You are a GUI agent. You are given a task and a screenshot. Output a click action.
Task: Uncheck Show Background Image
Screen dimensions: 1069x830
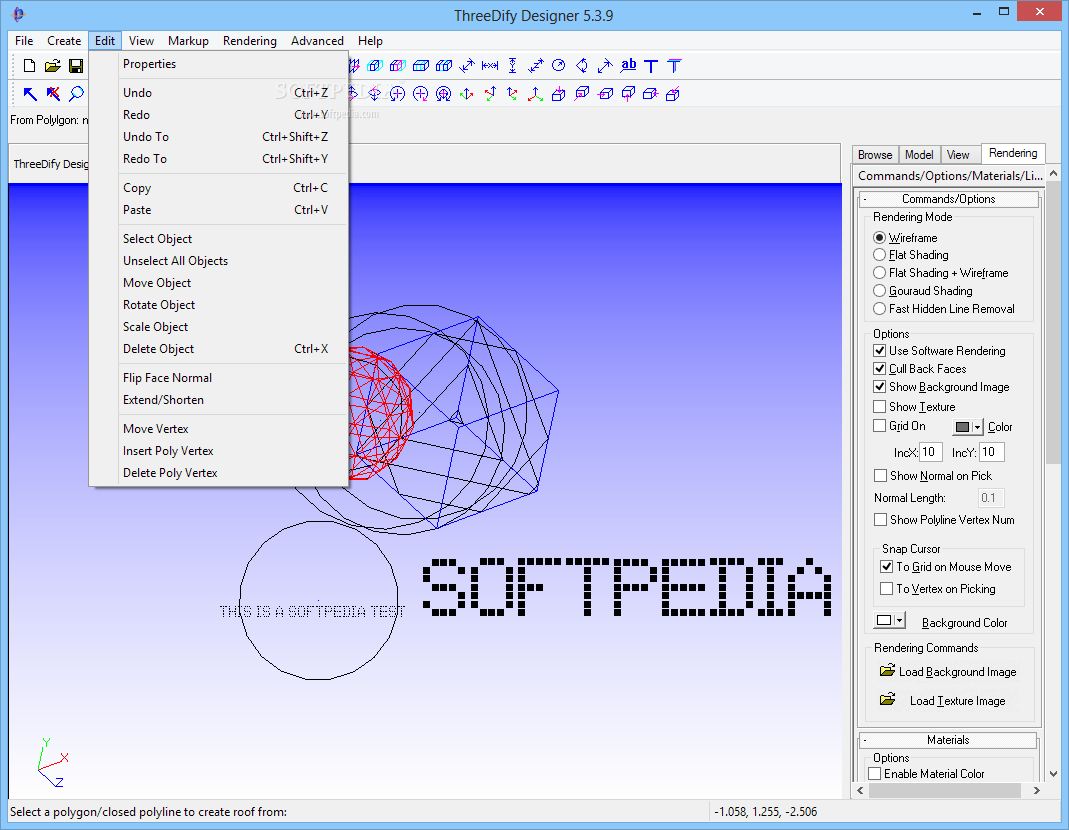click(879, 386)
